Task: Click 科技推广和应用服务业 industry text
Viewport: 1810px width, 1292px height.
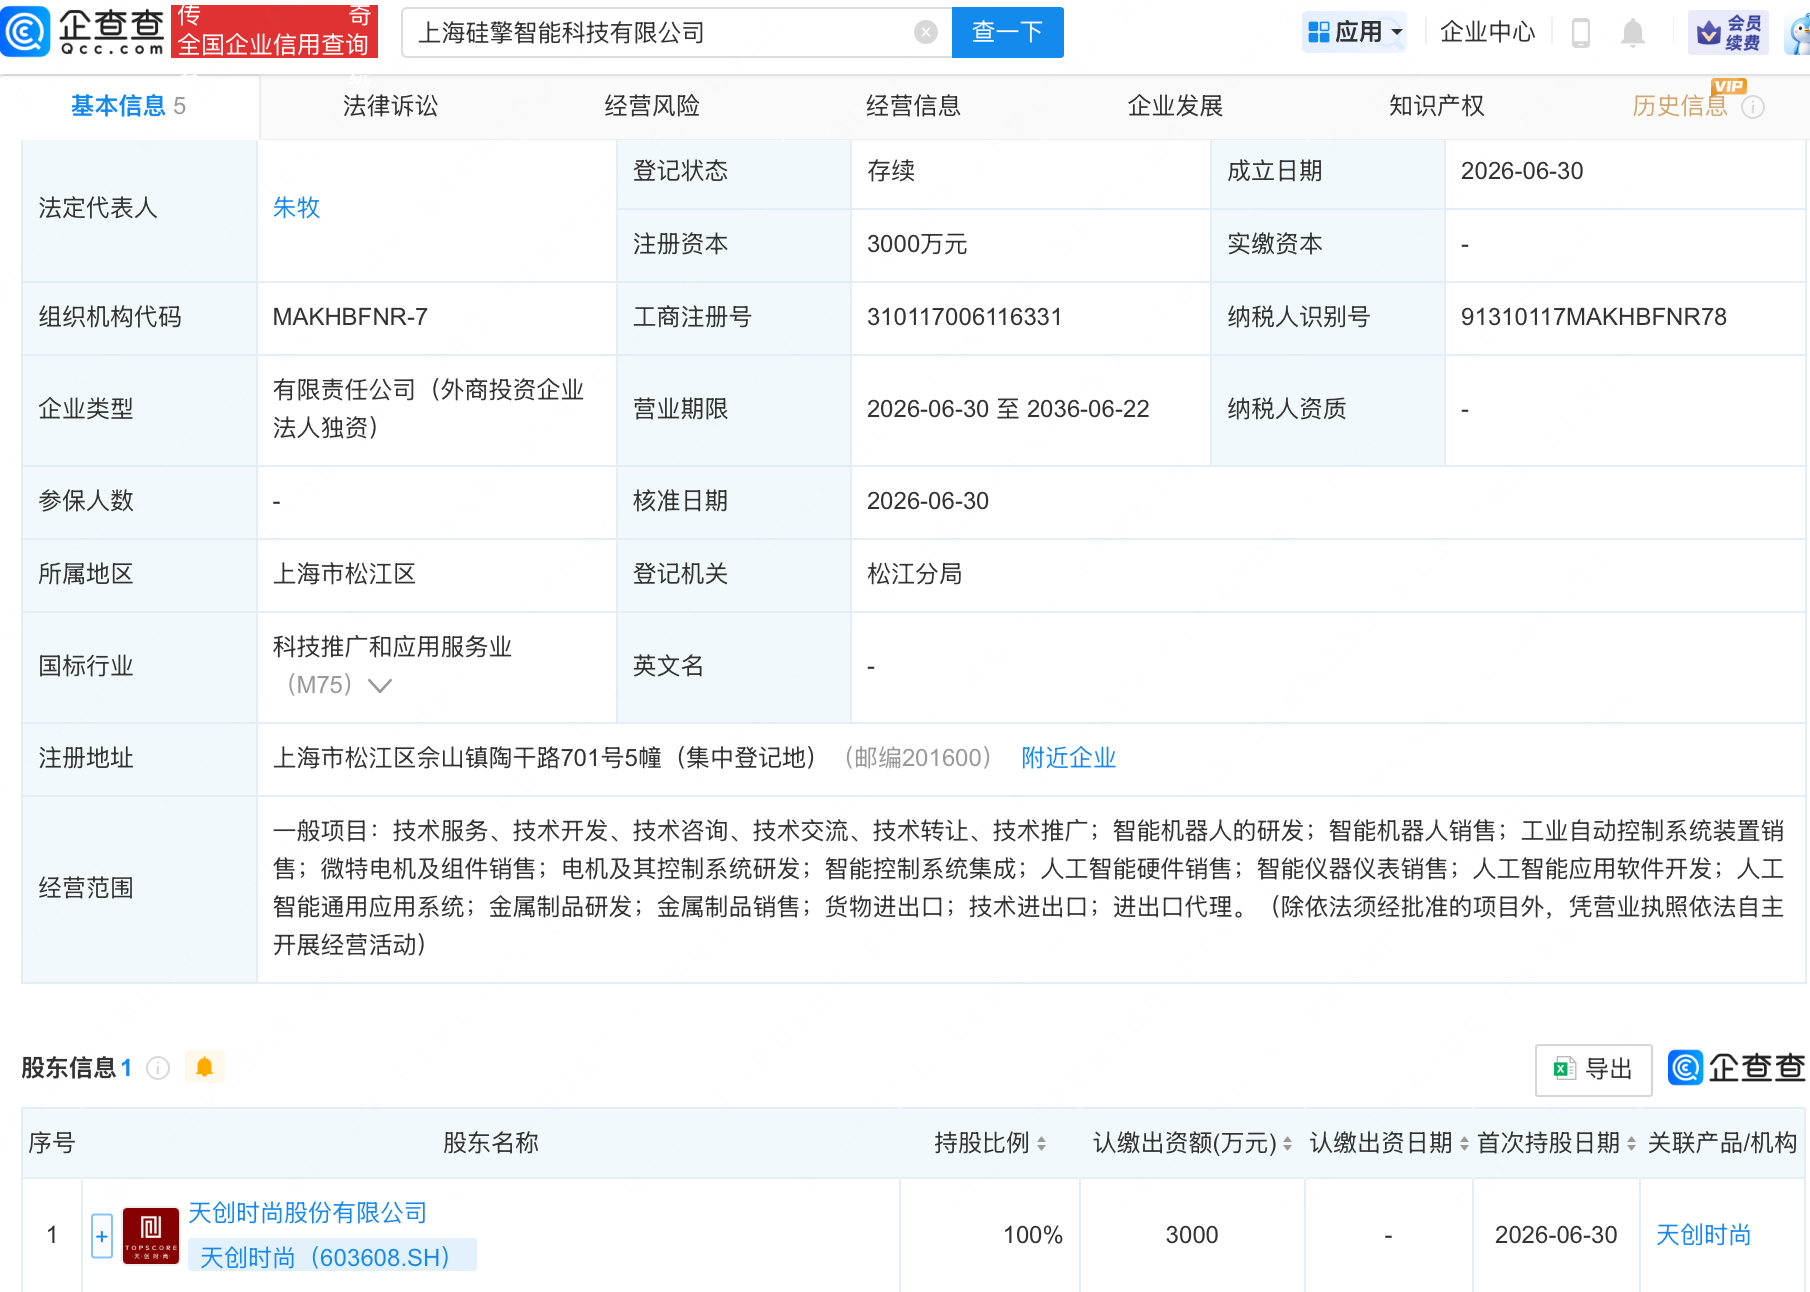Action: [392, 647]
